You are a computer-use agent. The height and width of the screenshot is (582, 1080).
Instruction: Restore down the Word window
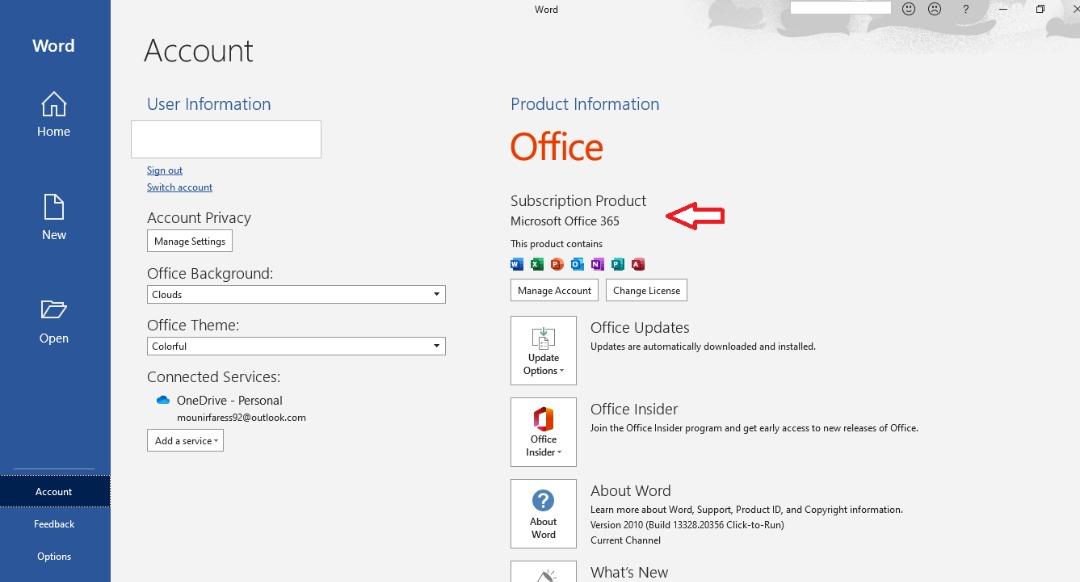(1040, 9)
